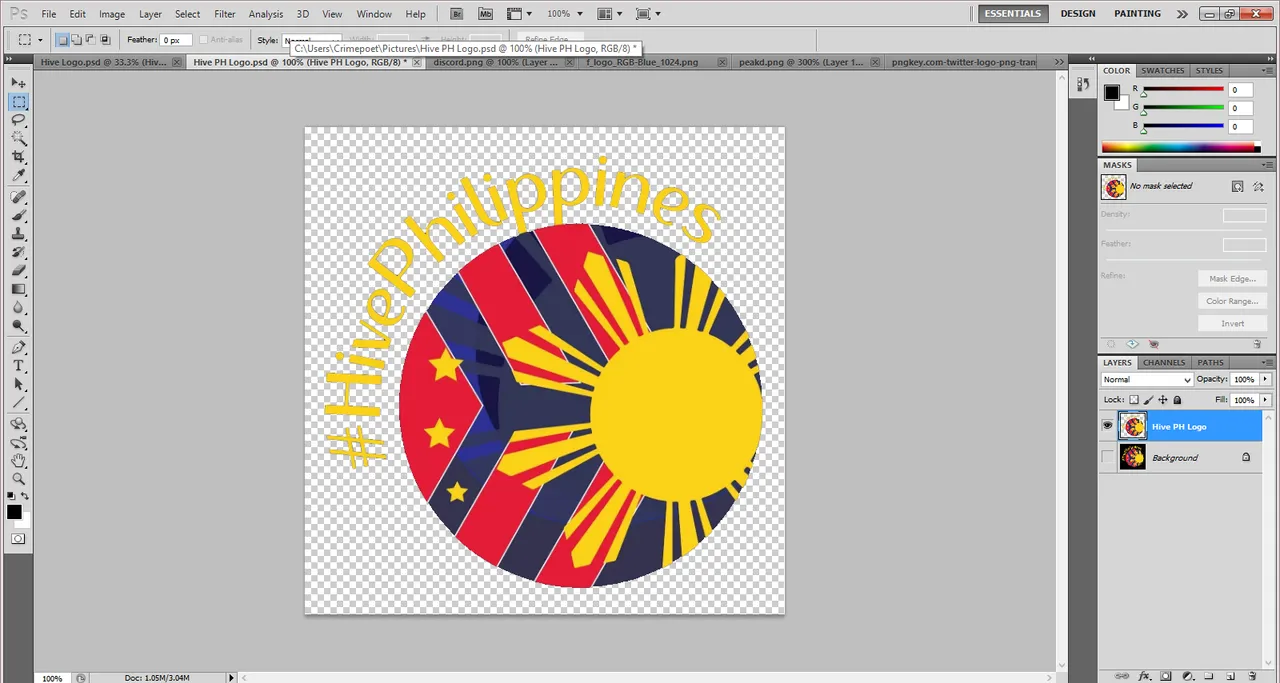Select the Zoom tool
The height and width of the screenshot is (683, 1280).
click(x=18, y=479)
